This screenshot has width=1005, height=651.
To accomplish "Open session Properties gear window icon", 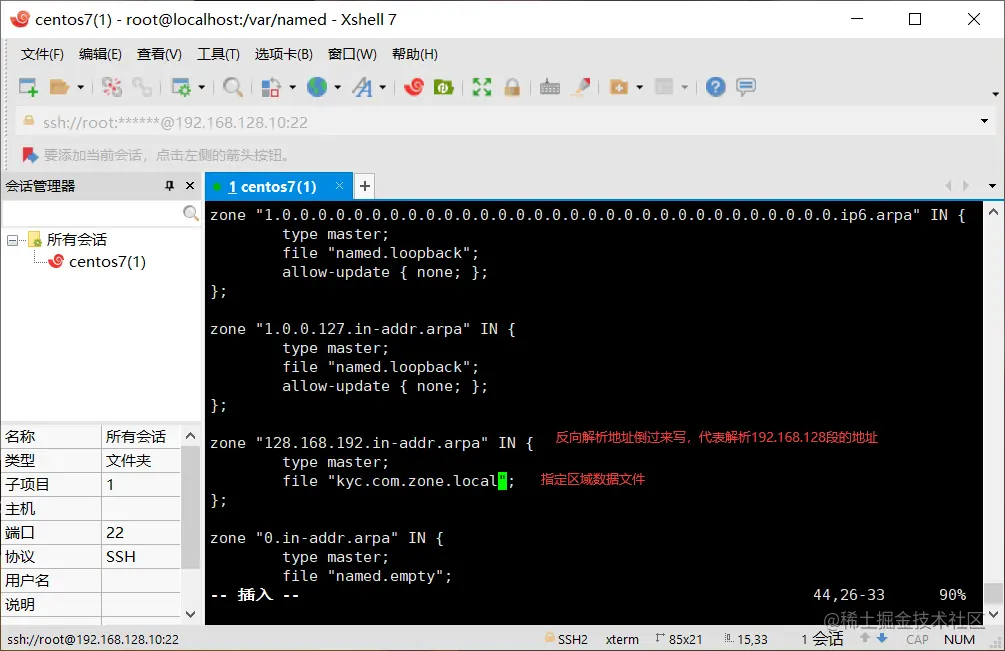I will click(x=181, y=87).
